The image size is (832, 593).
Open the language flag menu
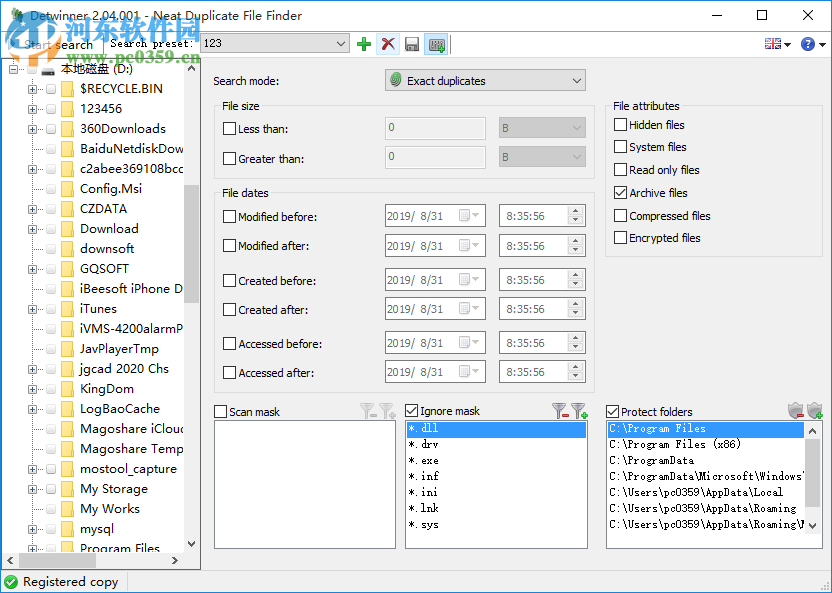[x=777, y=44]
